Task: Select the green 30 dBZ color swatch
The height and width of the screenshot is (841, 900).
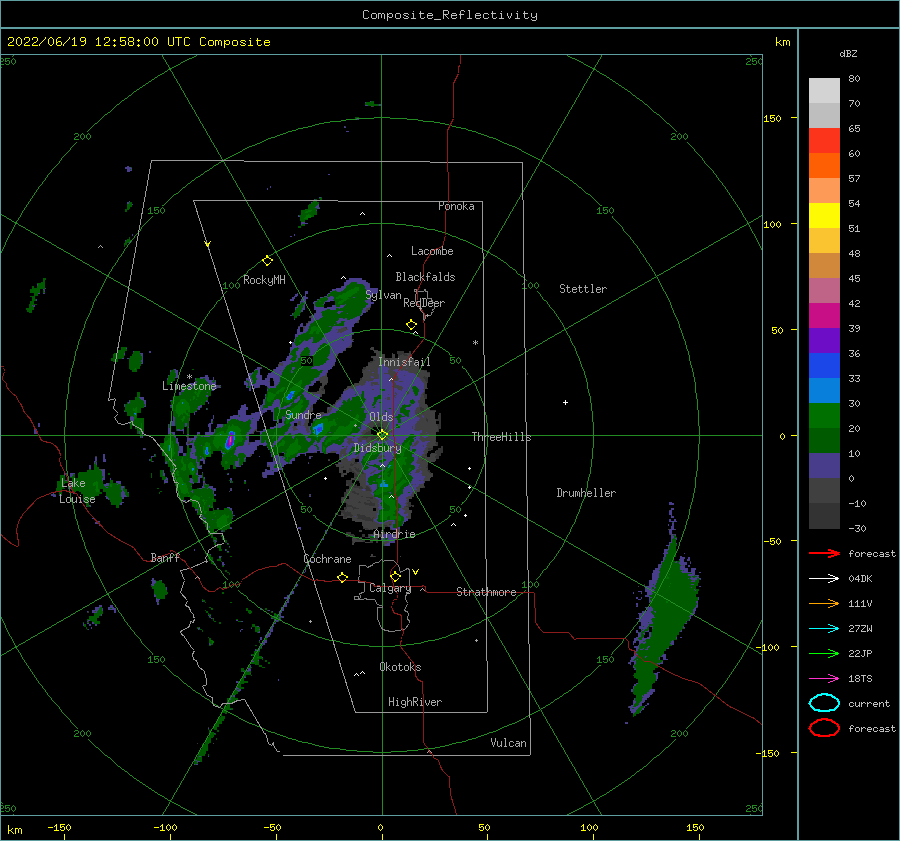Action: [x=824, y=415]
